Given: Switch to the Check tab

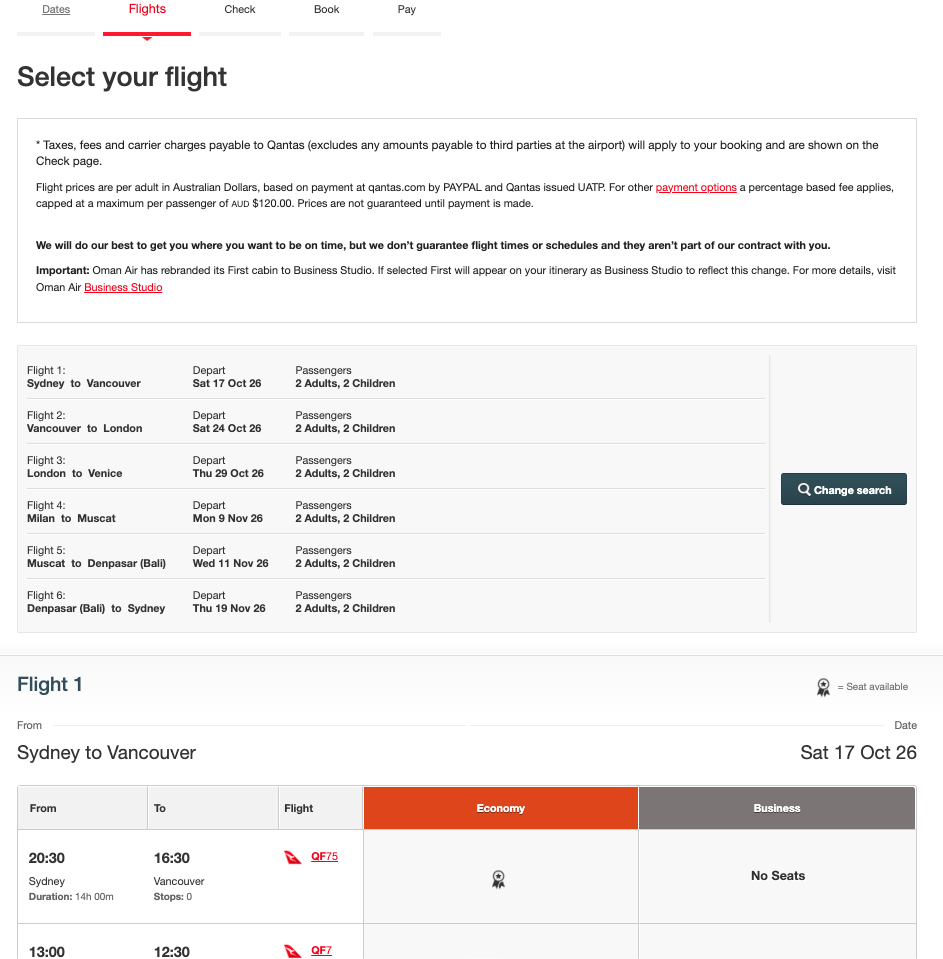Looking at the screenshot, I should coord(239,9).
